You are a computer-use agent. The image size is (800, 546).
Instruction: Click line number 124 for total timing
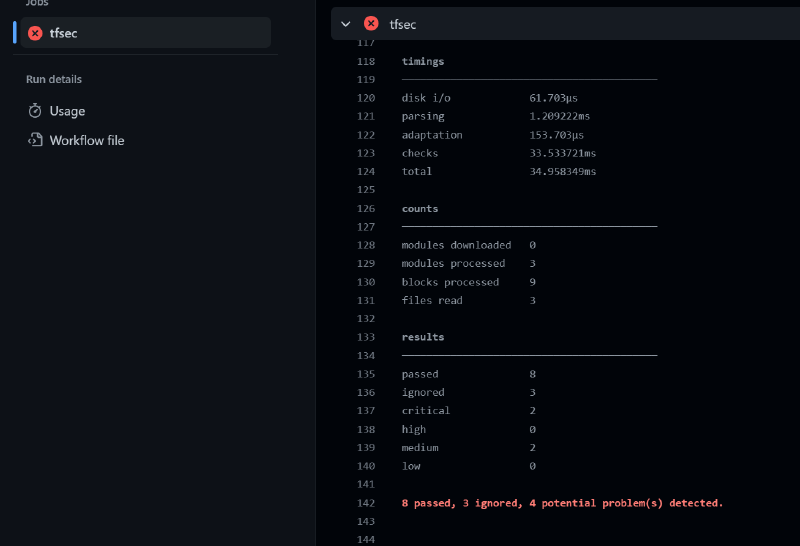click(x=365, y=172)
